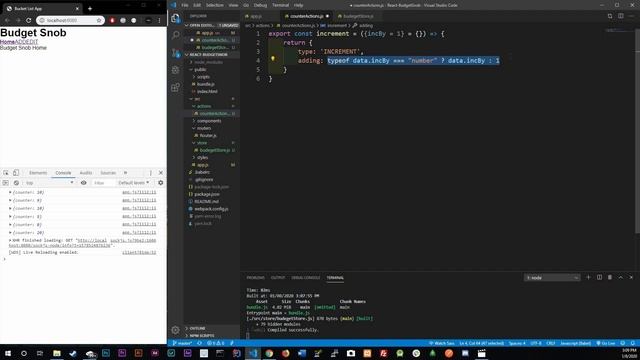
Task: Click the sync icon in the status bar
Action: [200, 343]
